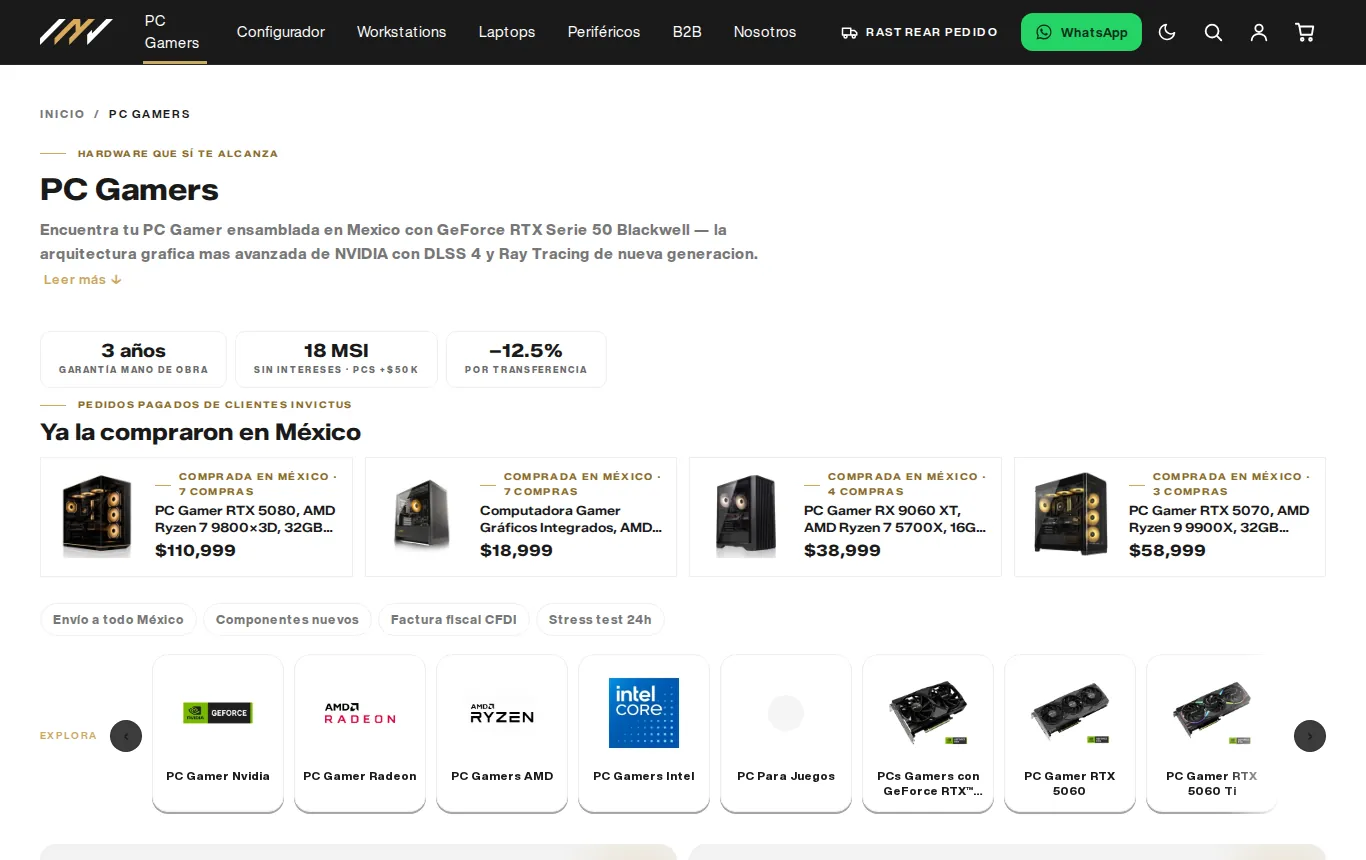The width and height of the screenshot is (1366, 860).
Task: Click the Factura fiscal CFDI chip
Action: [x=454, y=620]
